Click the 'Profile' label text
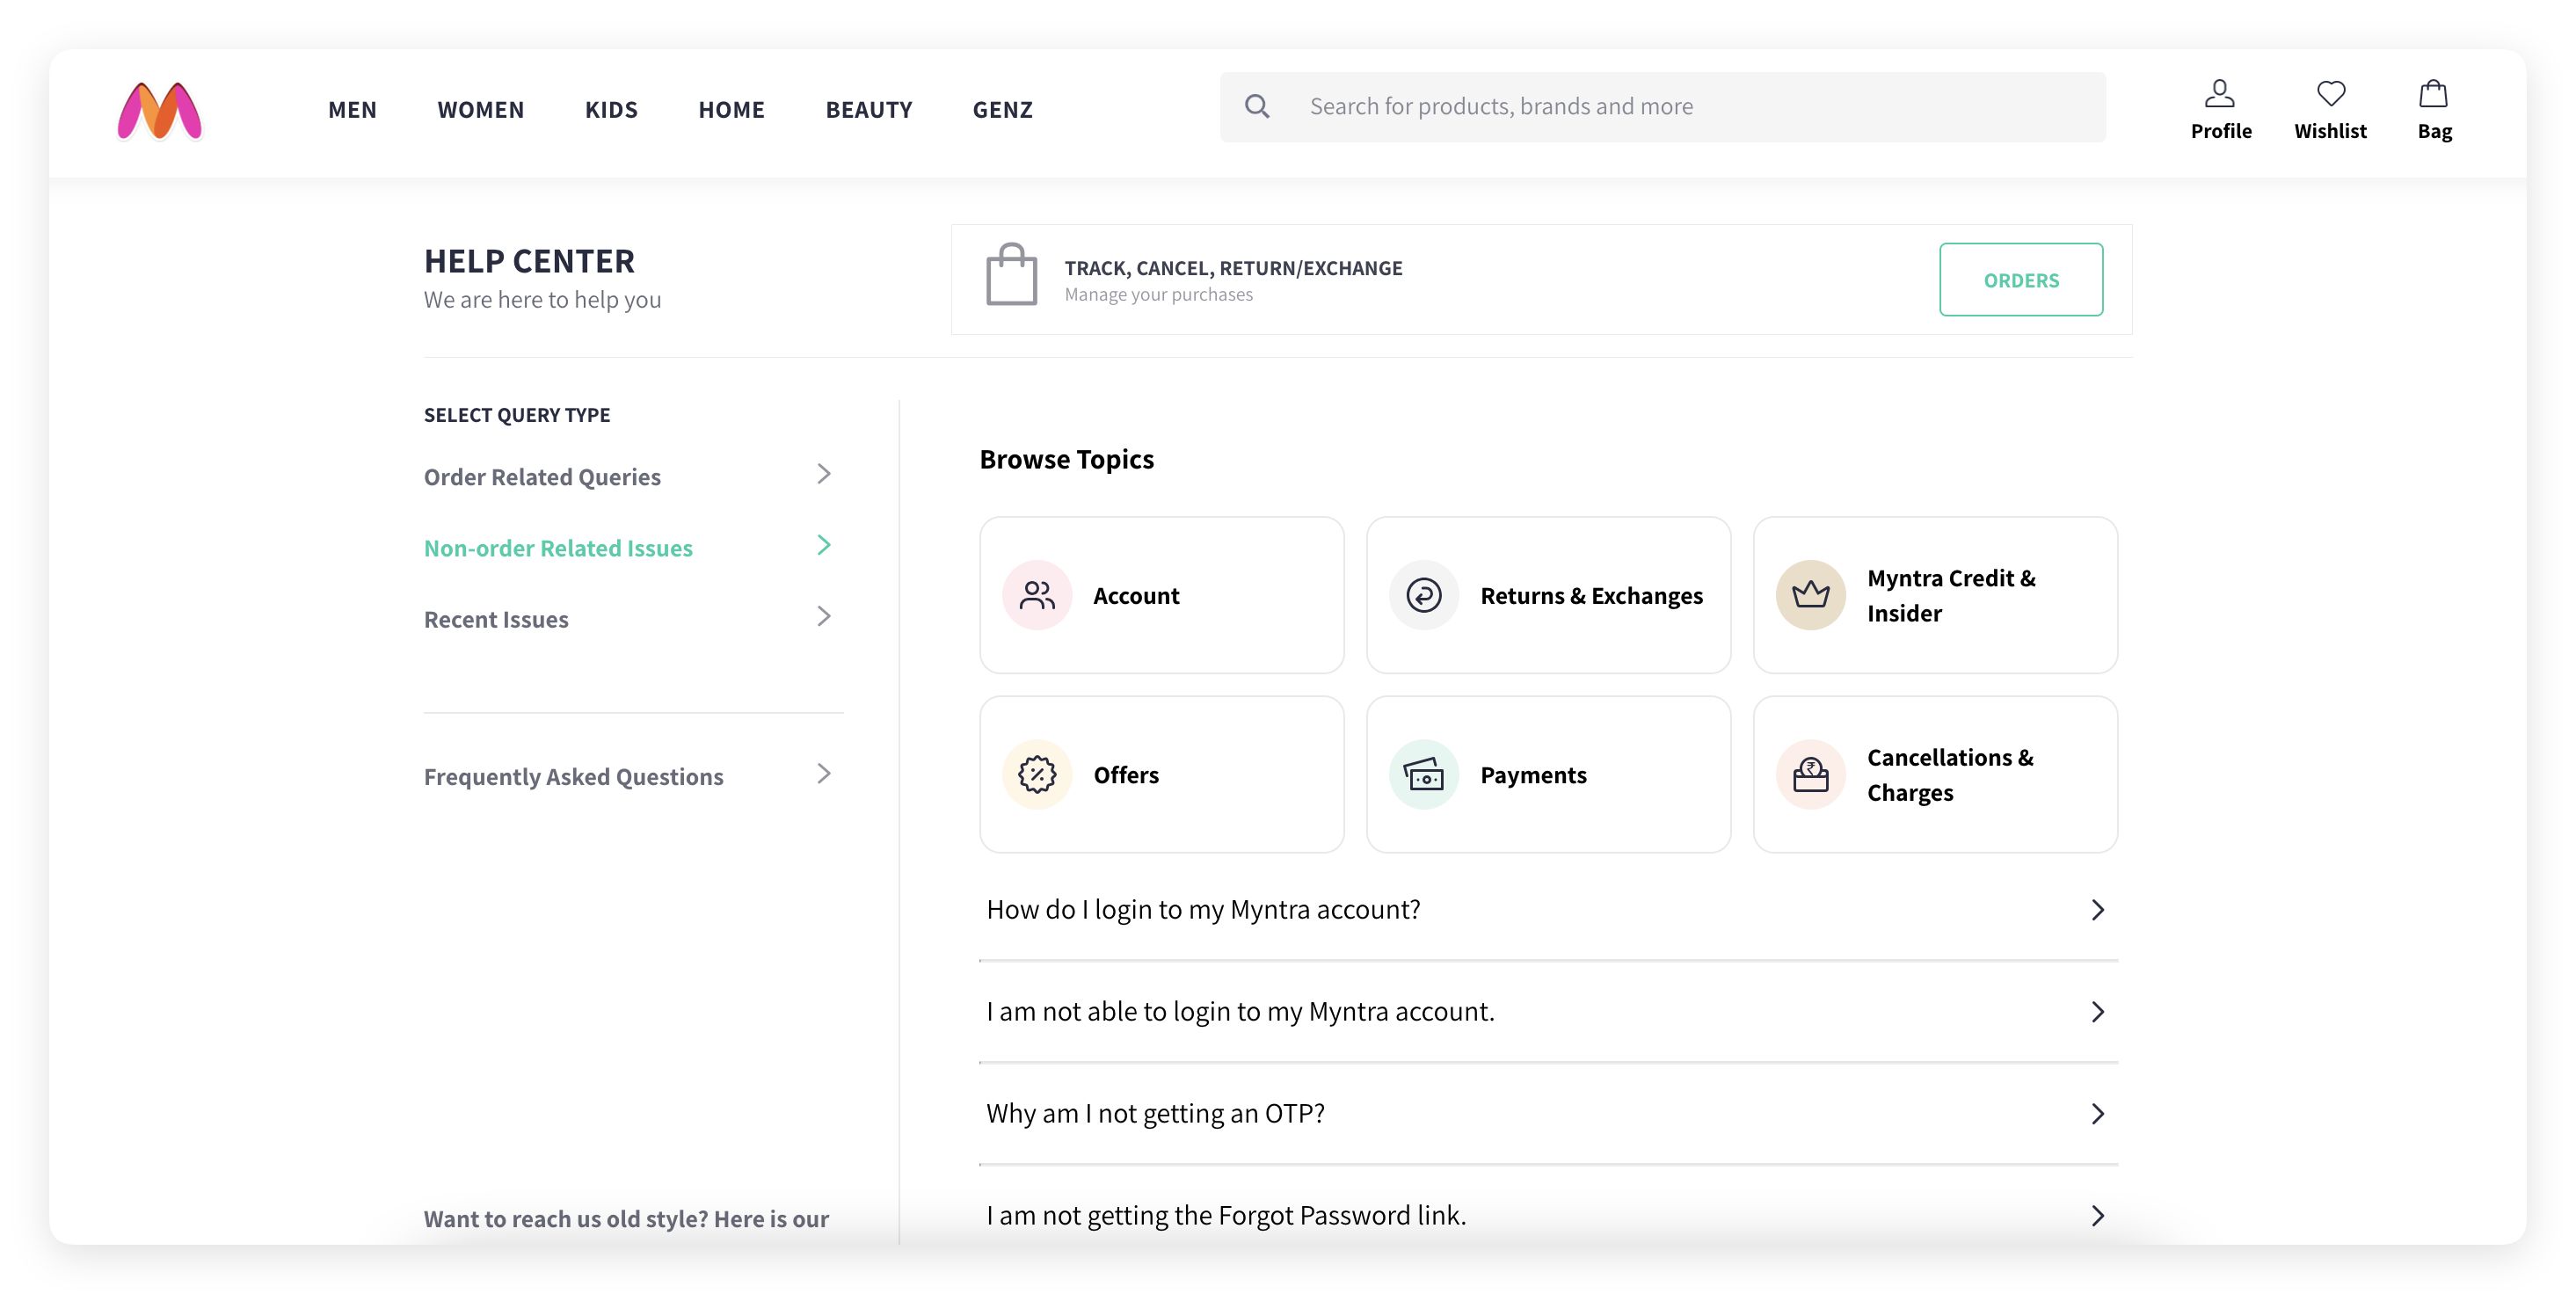This screenshot has width=2576, height=1294. coord(2221,131)
